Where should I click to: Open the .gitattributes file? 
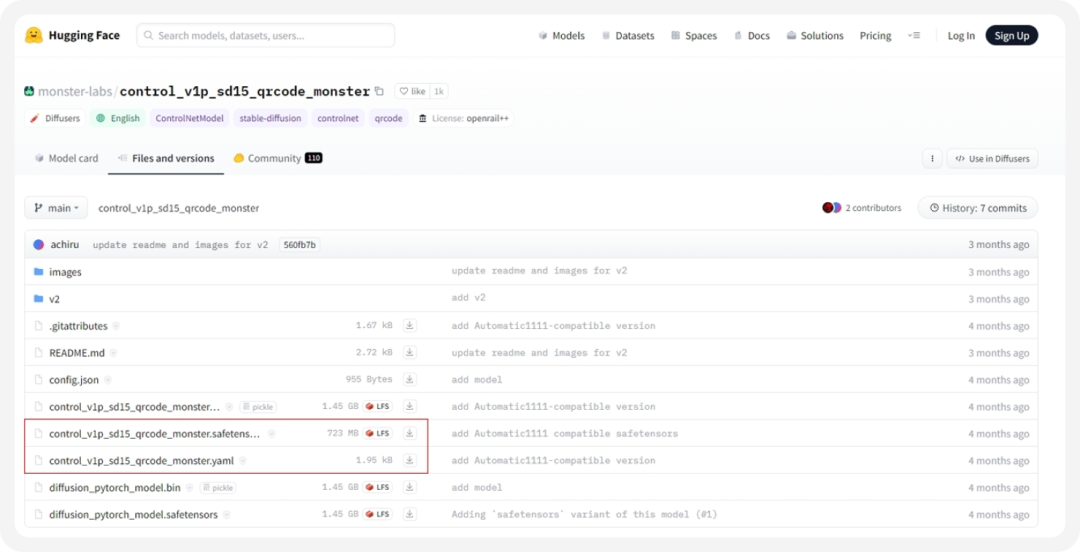point(79,326)
